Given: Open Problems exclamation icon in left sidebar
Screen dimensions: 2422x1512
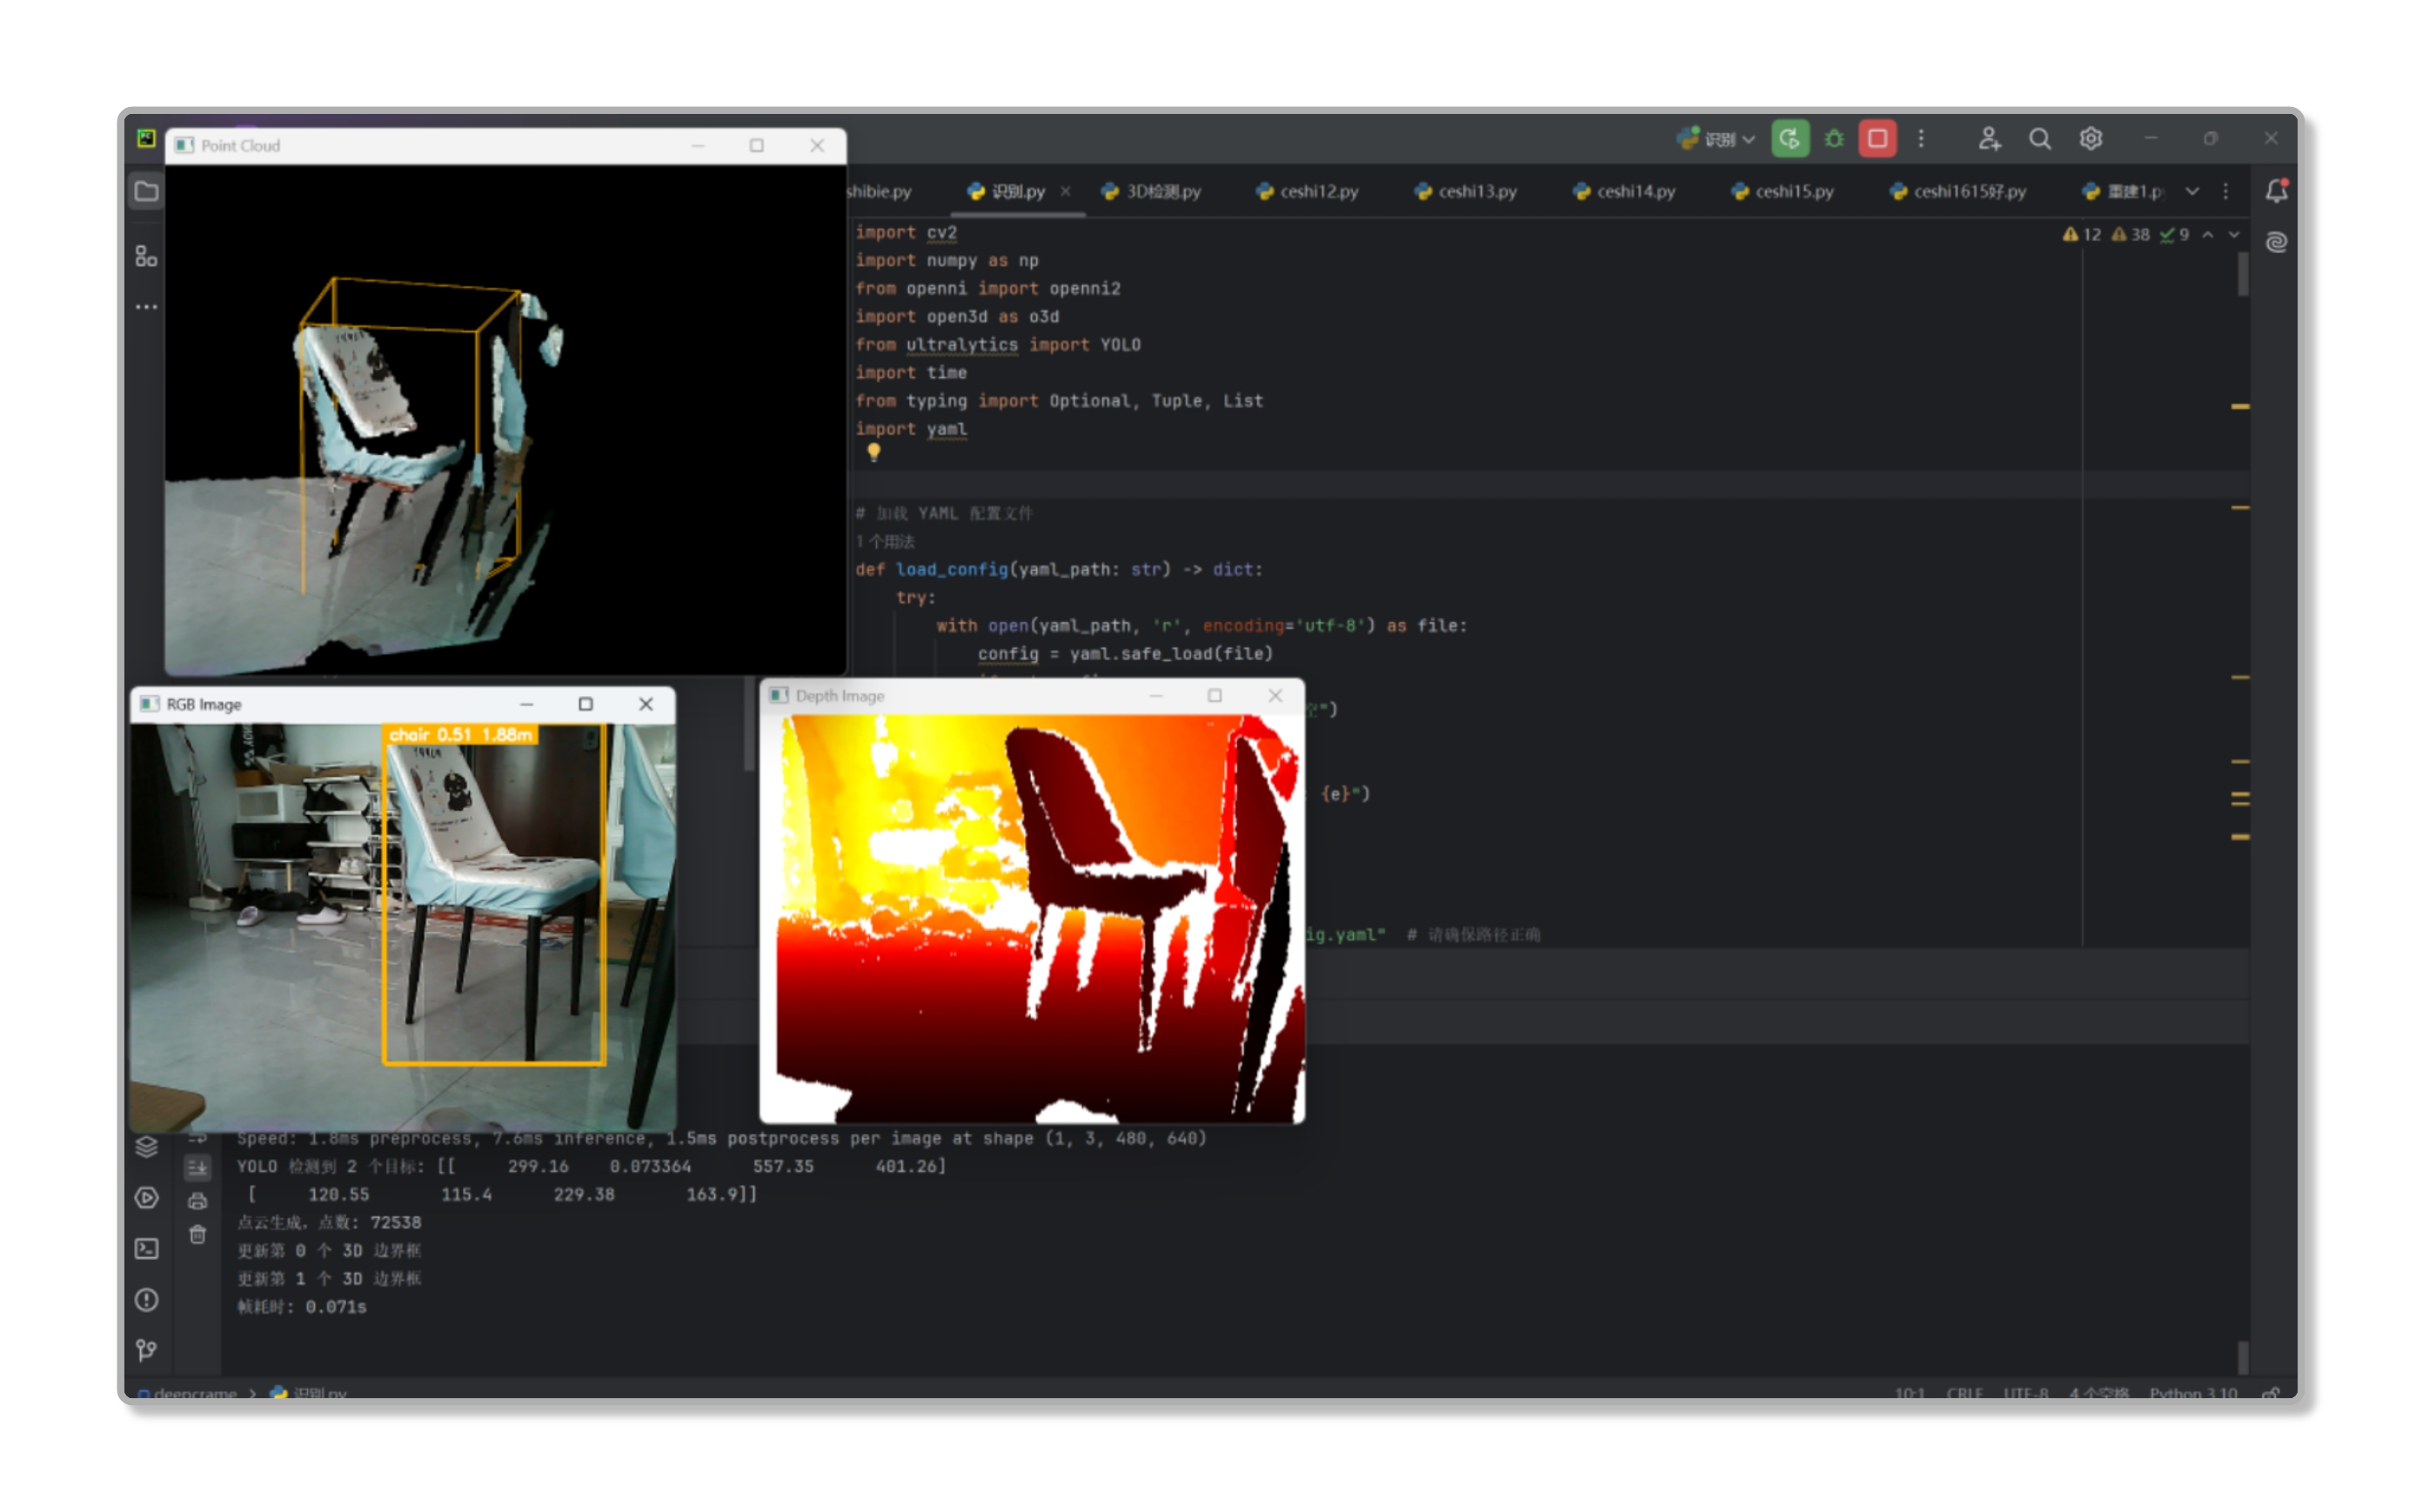Looking at the screenshot, I should [147, 1300].
